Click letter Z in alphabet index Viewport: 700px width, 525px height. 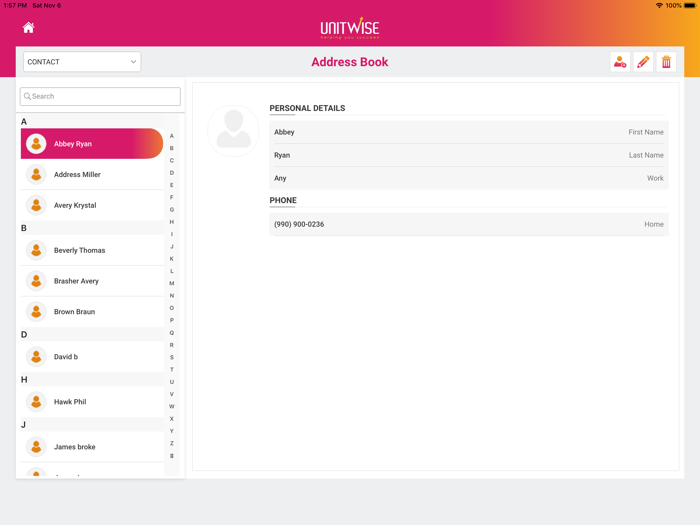pyautogui.click(x=171, y=443)
